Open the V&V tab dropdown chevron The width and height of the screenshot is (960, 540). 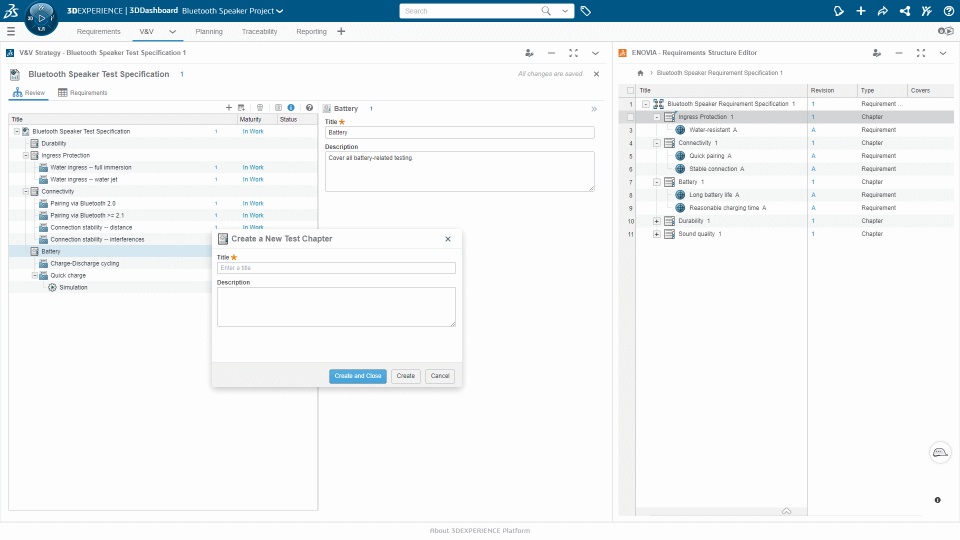[173, 31]
